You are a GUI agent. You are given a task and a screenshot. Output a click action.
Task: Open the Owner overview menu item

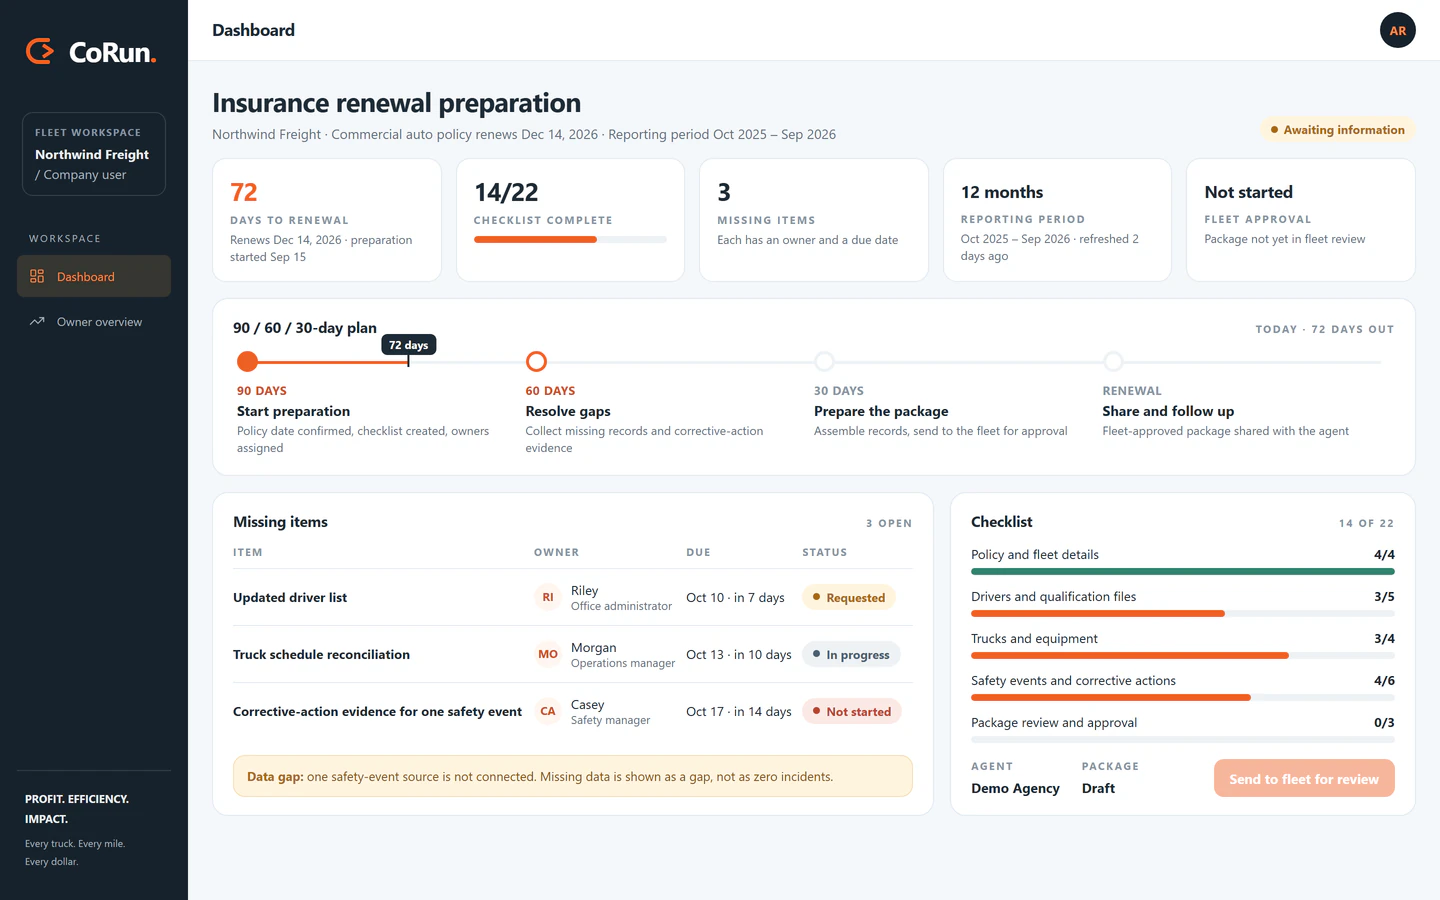pyautogui.click(x=94, y=322)
